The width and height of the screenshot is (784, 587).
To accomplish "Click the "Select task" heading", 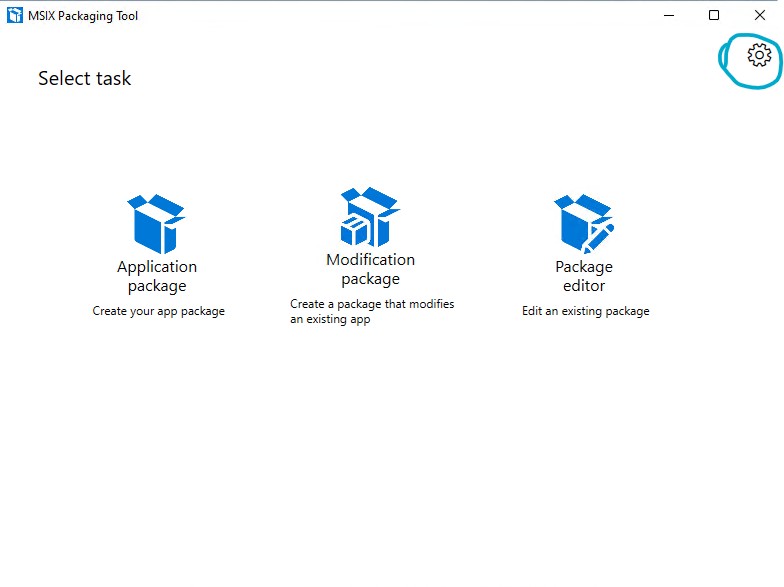I will pos(84,78).
